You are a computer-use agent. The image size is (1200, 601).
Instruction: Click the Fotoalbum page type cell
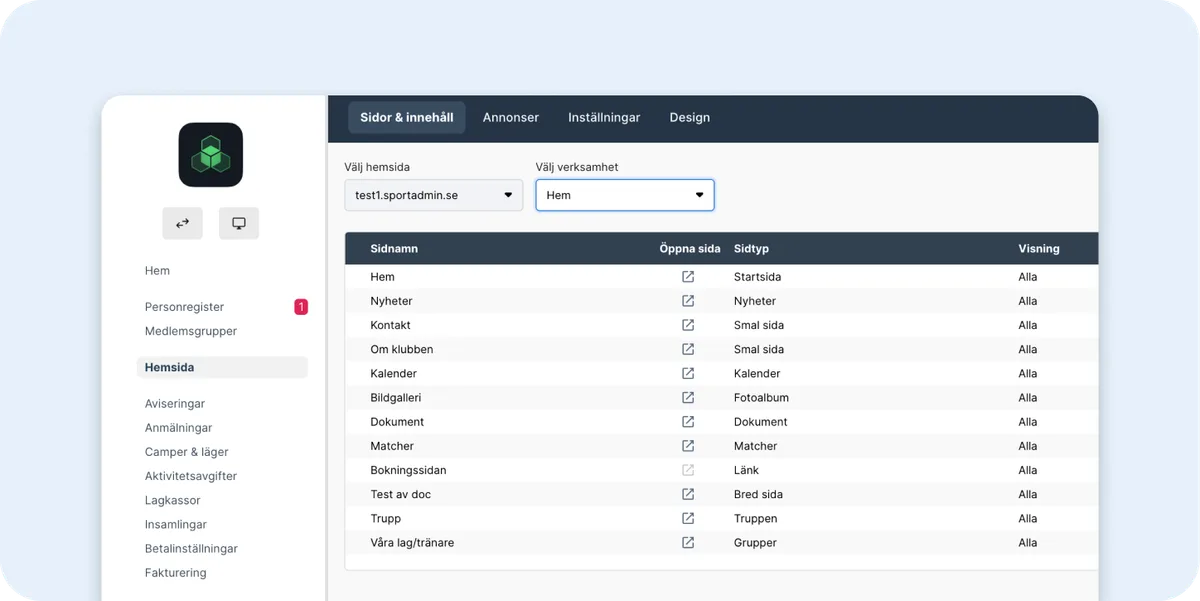coord(761,397)
